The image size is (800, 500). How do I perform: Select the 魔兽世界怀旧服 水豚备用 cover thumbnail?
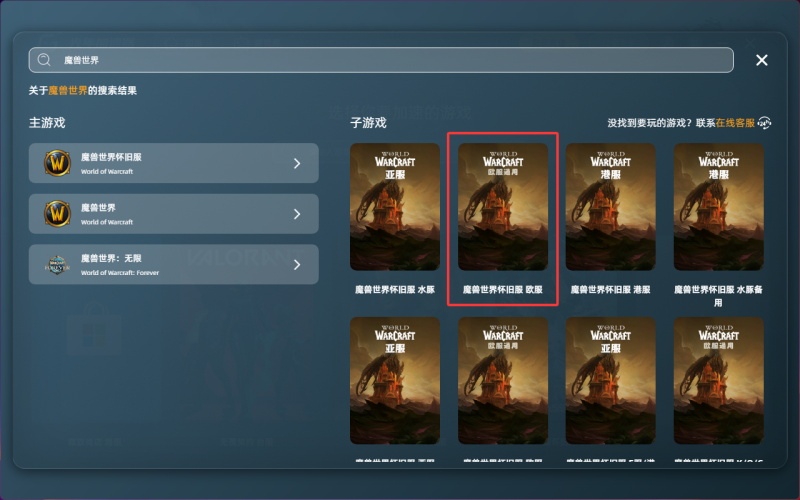719,207
